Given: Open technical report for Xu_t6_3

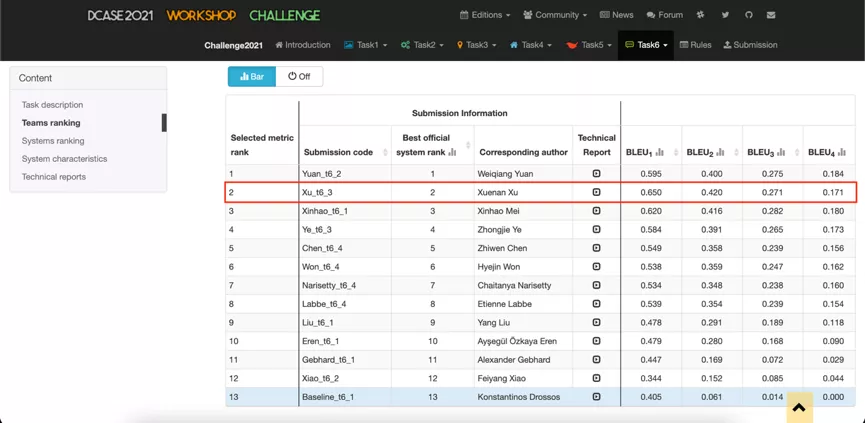Looking at the screenshot, I should pyautogui.click(x=596, y=192).
